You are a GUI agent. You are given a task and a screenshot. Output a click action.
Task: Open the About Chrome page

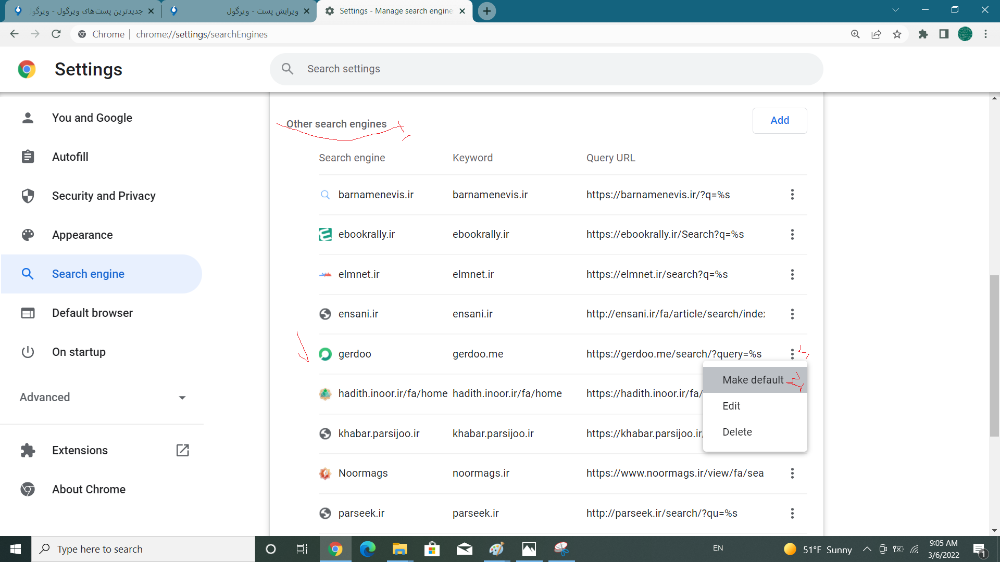coord(102,489)
